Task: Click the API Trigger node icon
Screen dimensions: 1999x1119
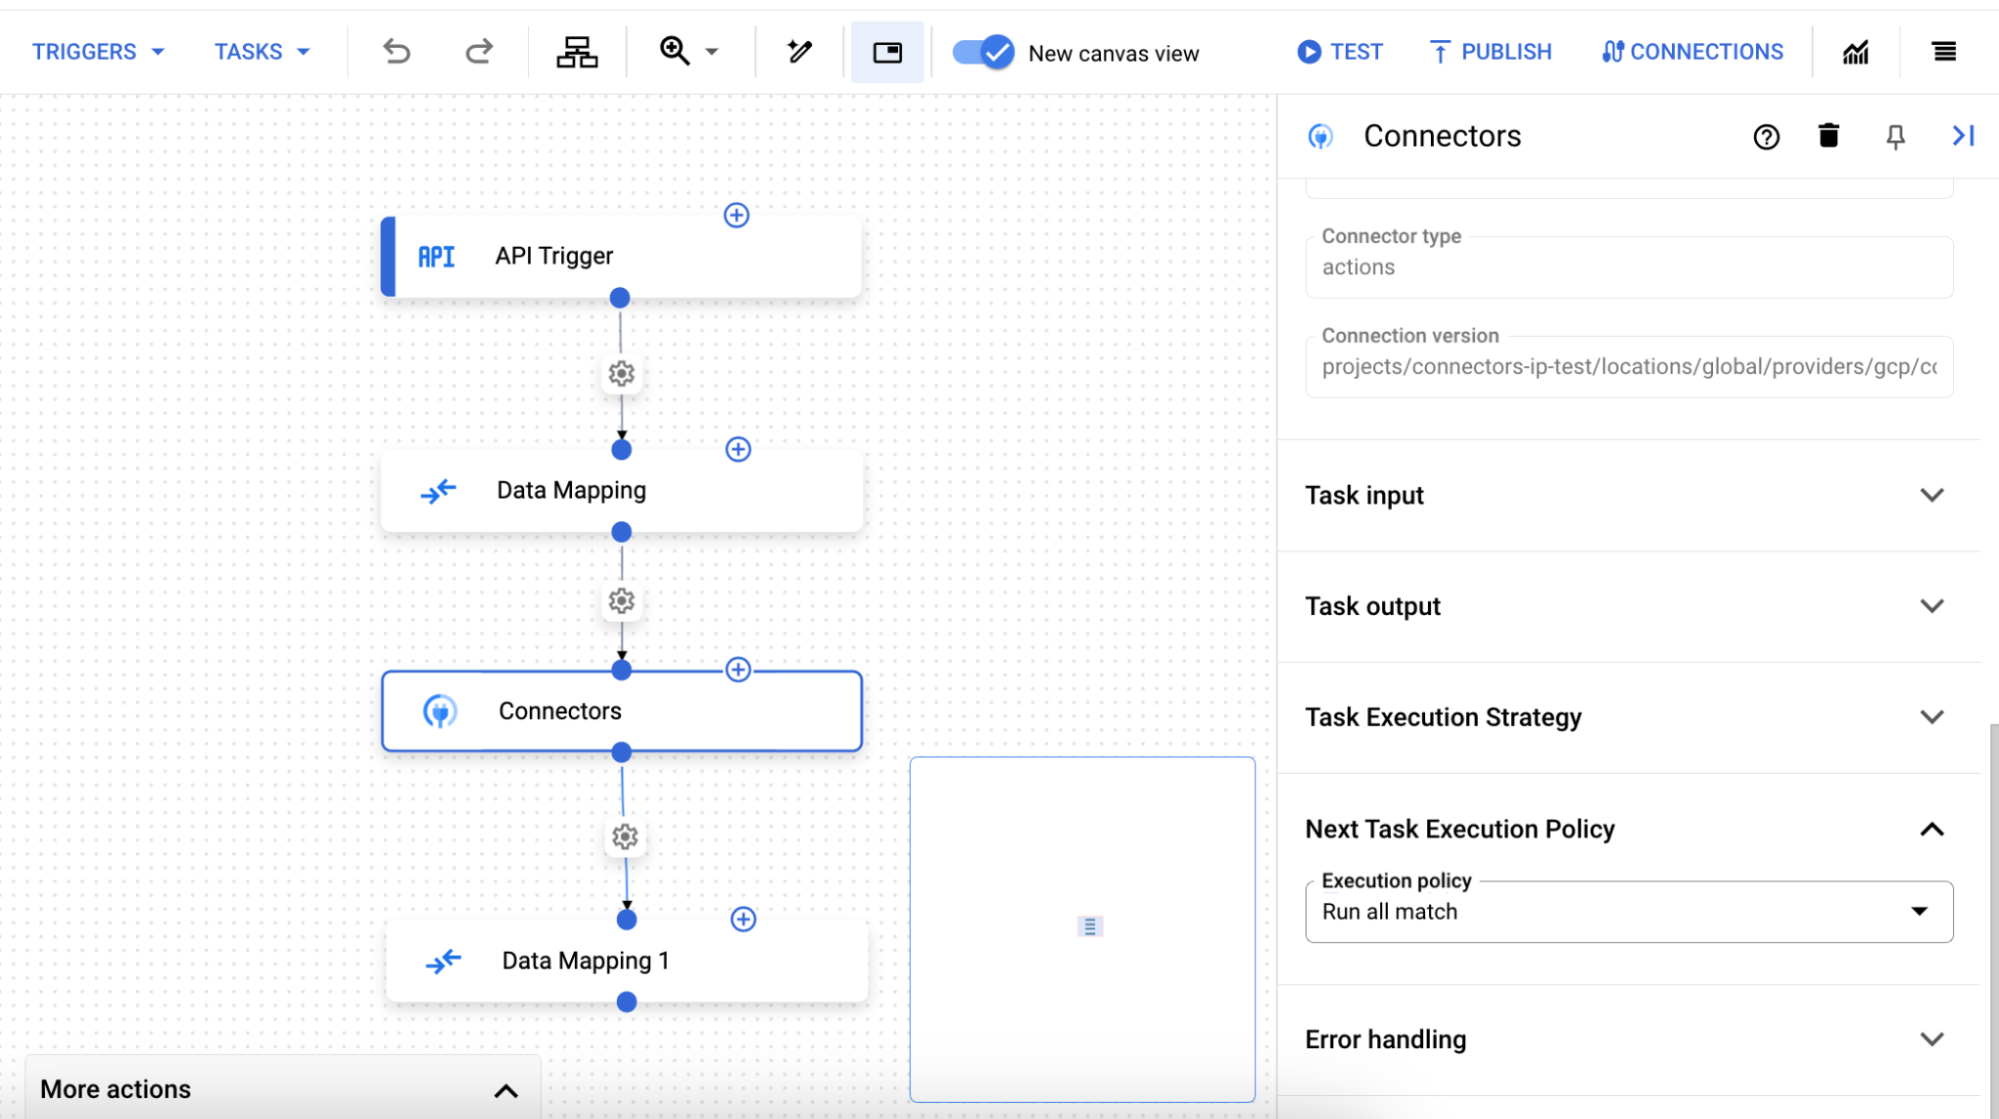Action: [x=439, y=255]
